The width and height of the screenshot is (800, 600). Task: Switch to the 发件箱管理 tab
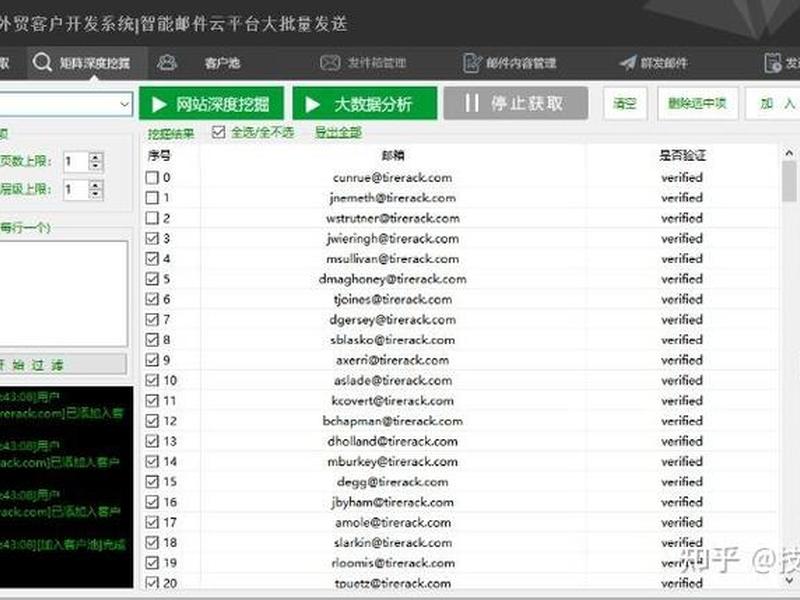click(377, 63)
